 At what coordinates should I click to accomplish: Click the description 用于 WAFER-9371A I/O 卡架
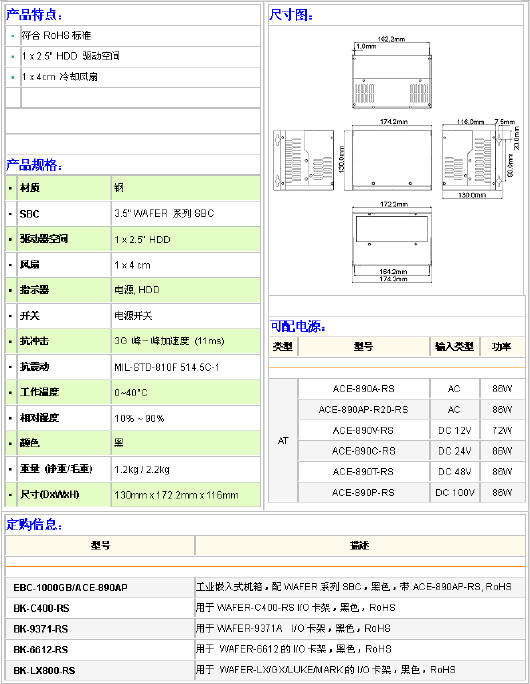pos(293,628)
